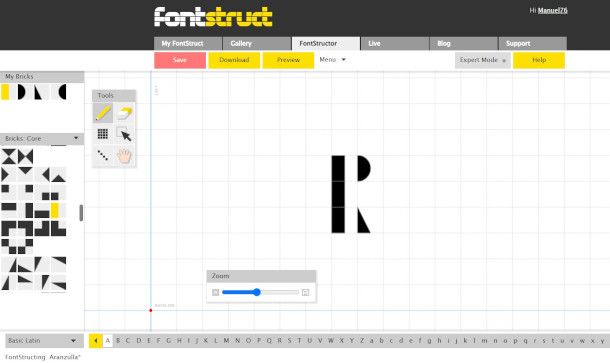
Task: Click the FontStruct logo
Action: pyautogui.click(x=213, y=17)
